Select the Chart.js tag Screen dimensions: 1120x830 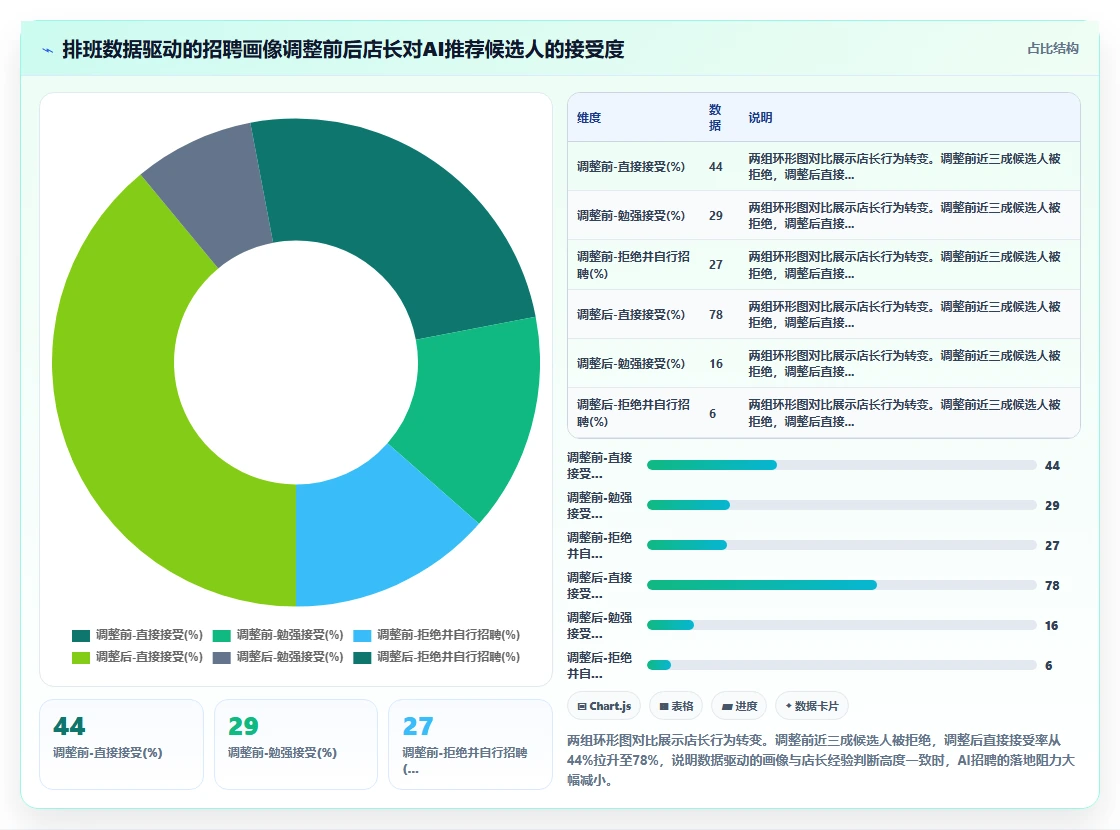click(x=604, y=706)
